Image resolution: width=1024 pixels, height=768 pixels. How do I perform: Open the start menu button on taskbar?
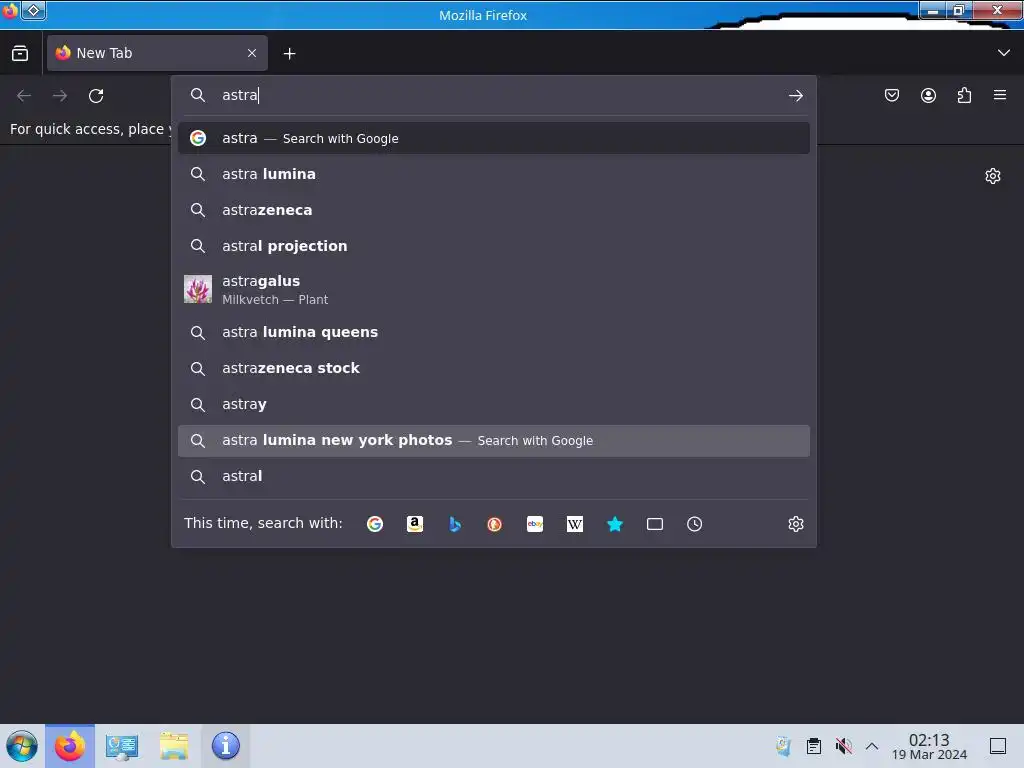point(22,746)
